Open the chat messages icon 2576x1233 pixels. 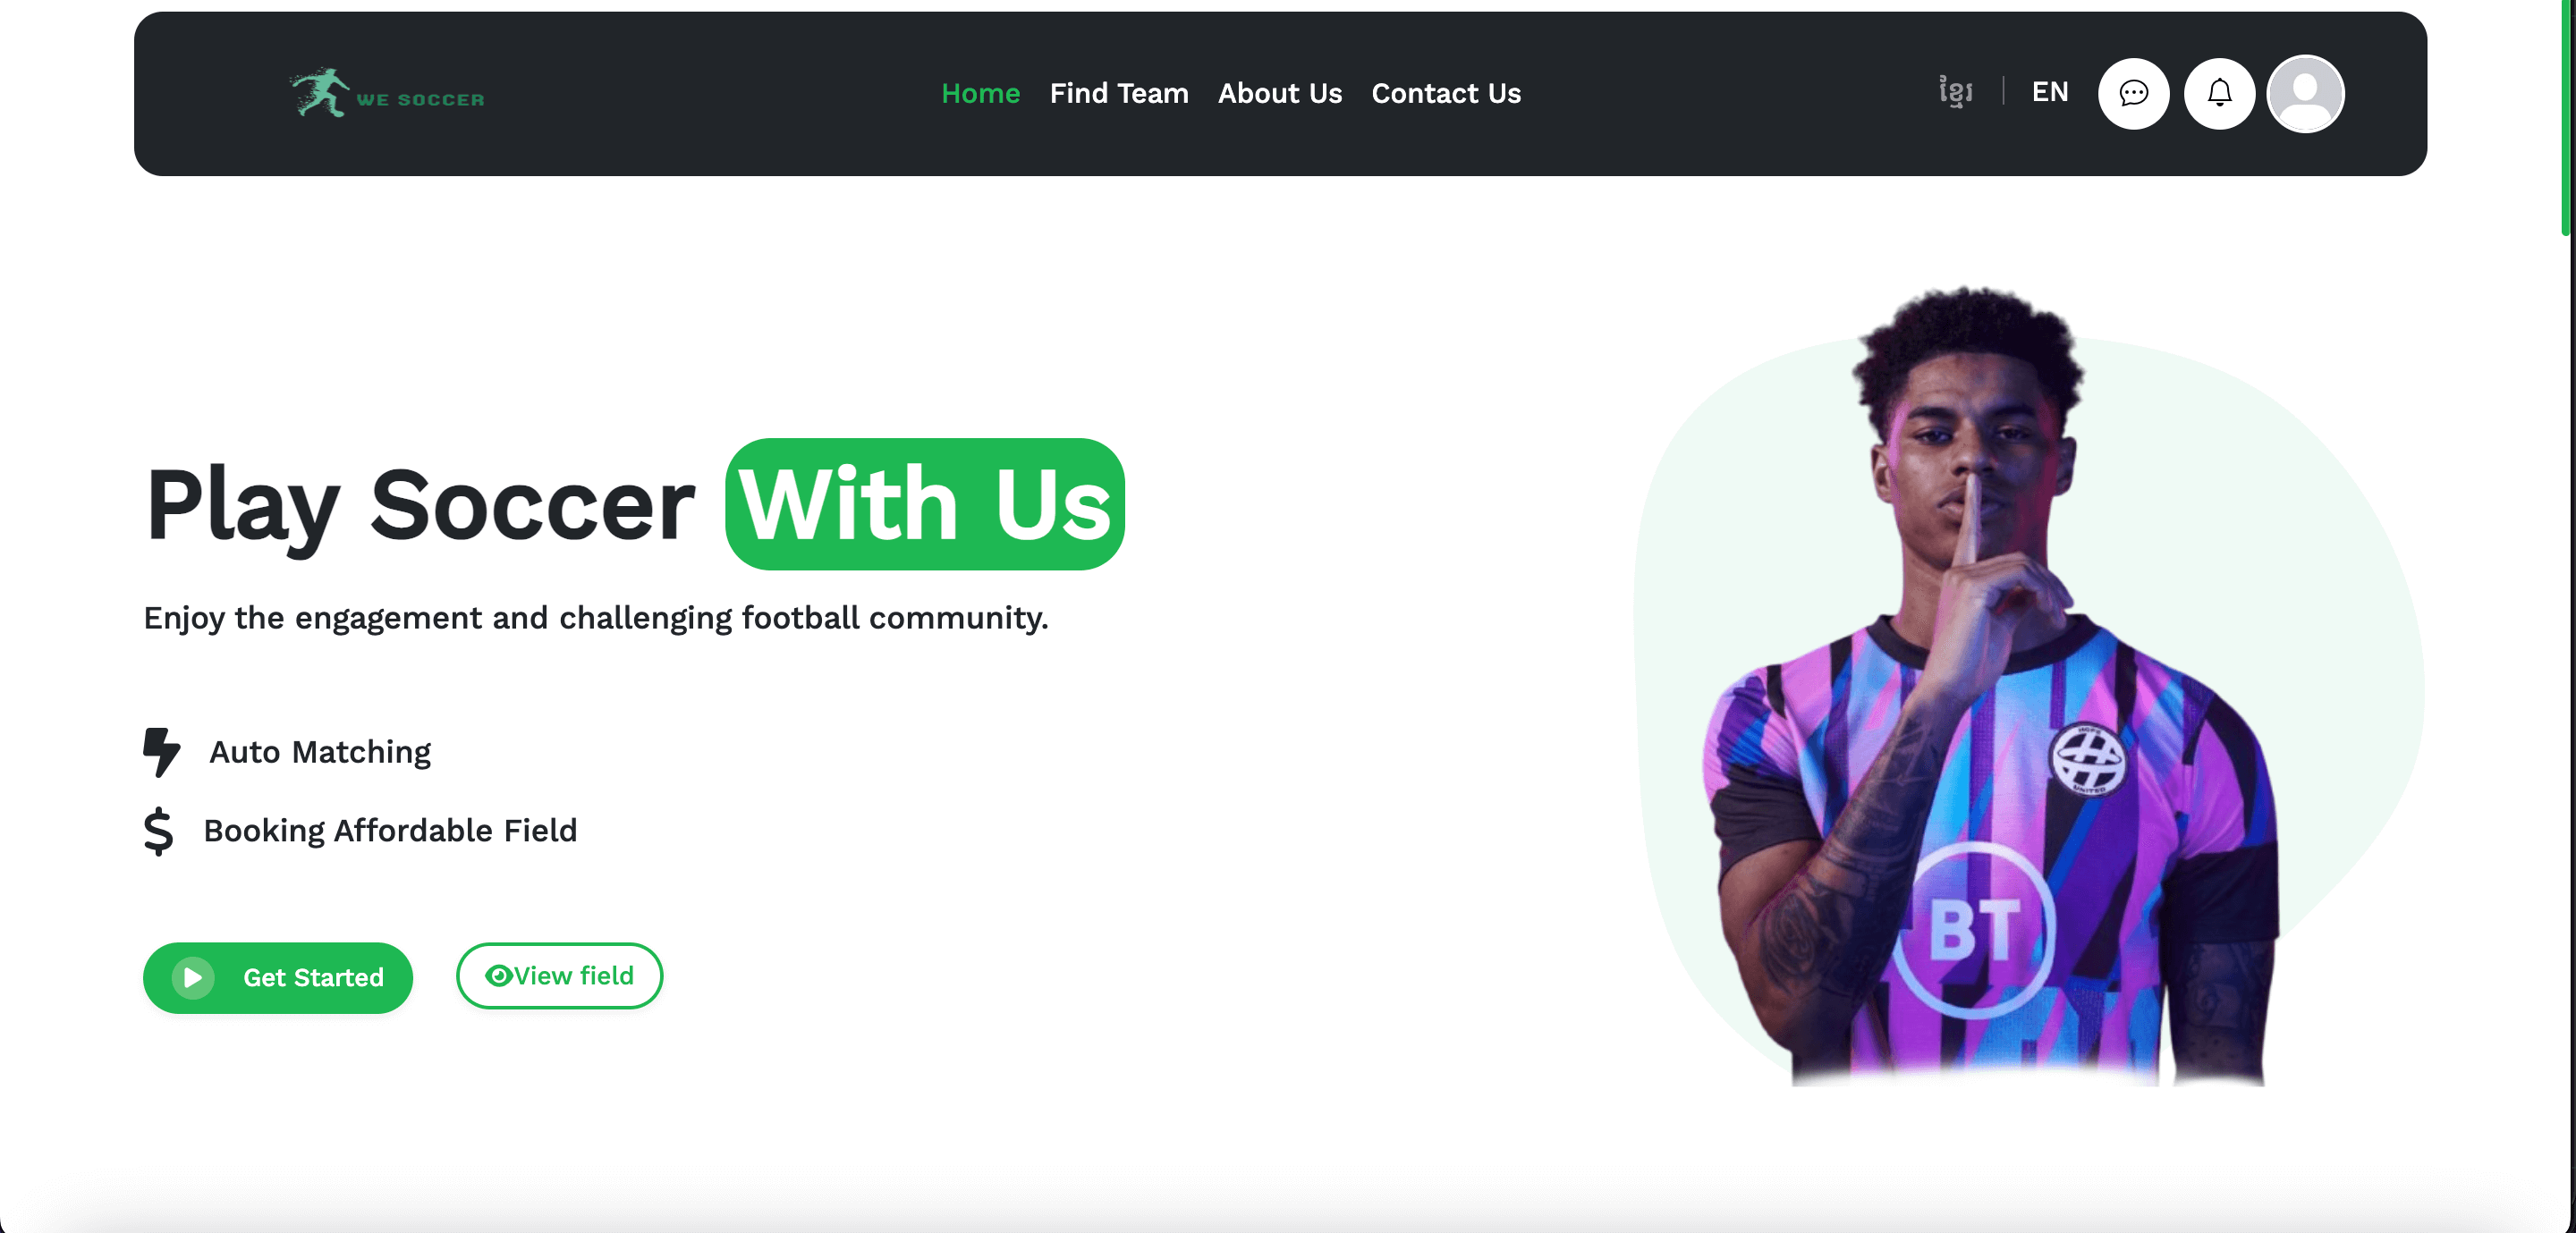click(2133, 93)
